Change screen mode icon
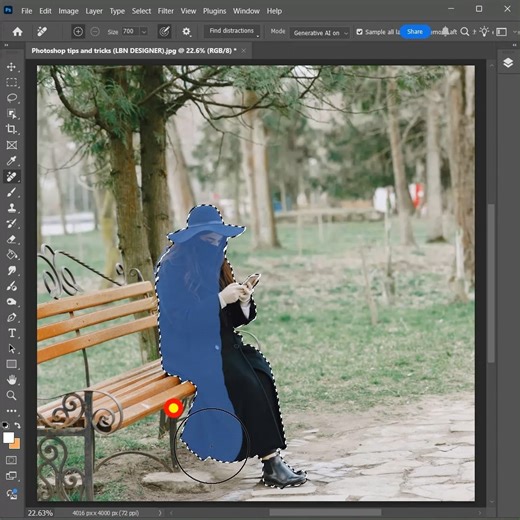Viewport: 520px width, 520px height. pyautogui.click(x=11, y=476)
